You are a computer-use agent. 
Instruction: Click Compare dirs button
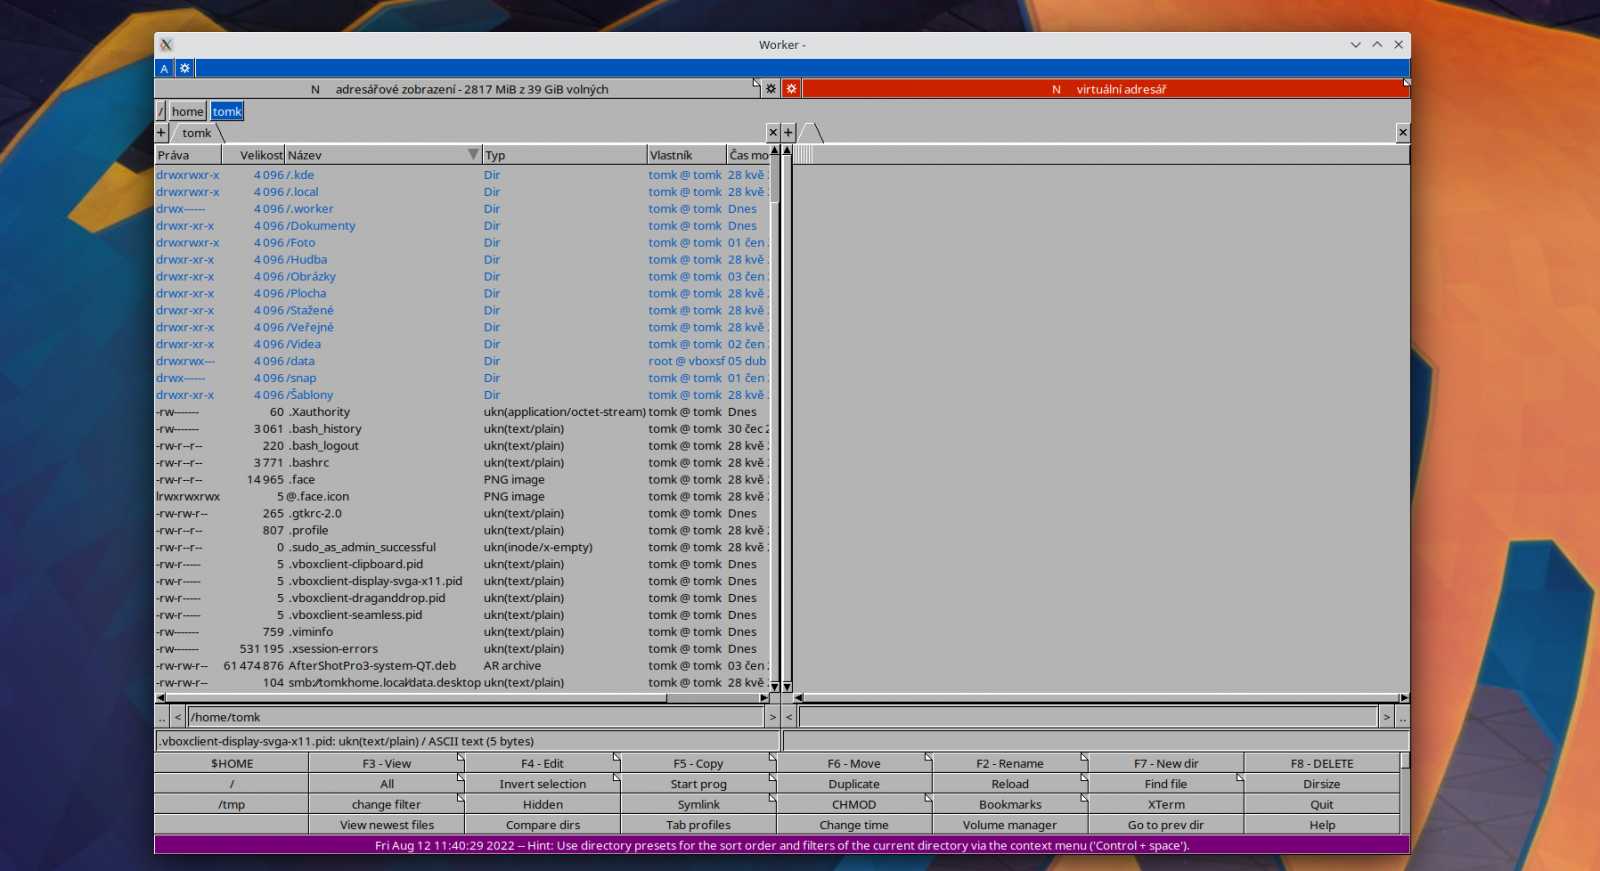click(x=543, y=825)
